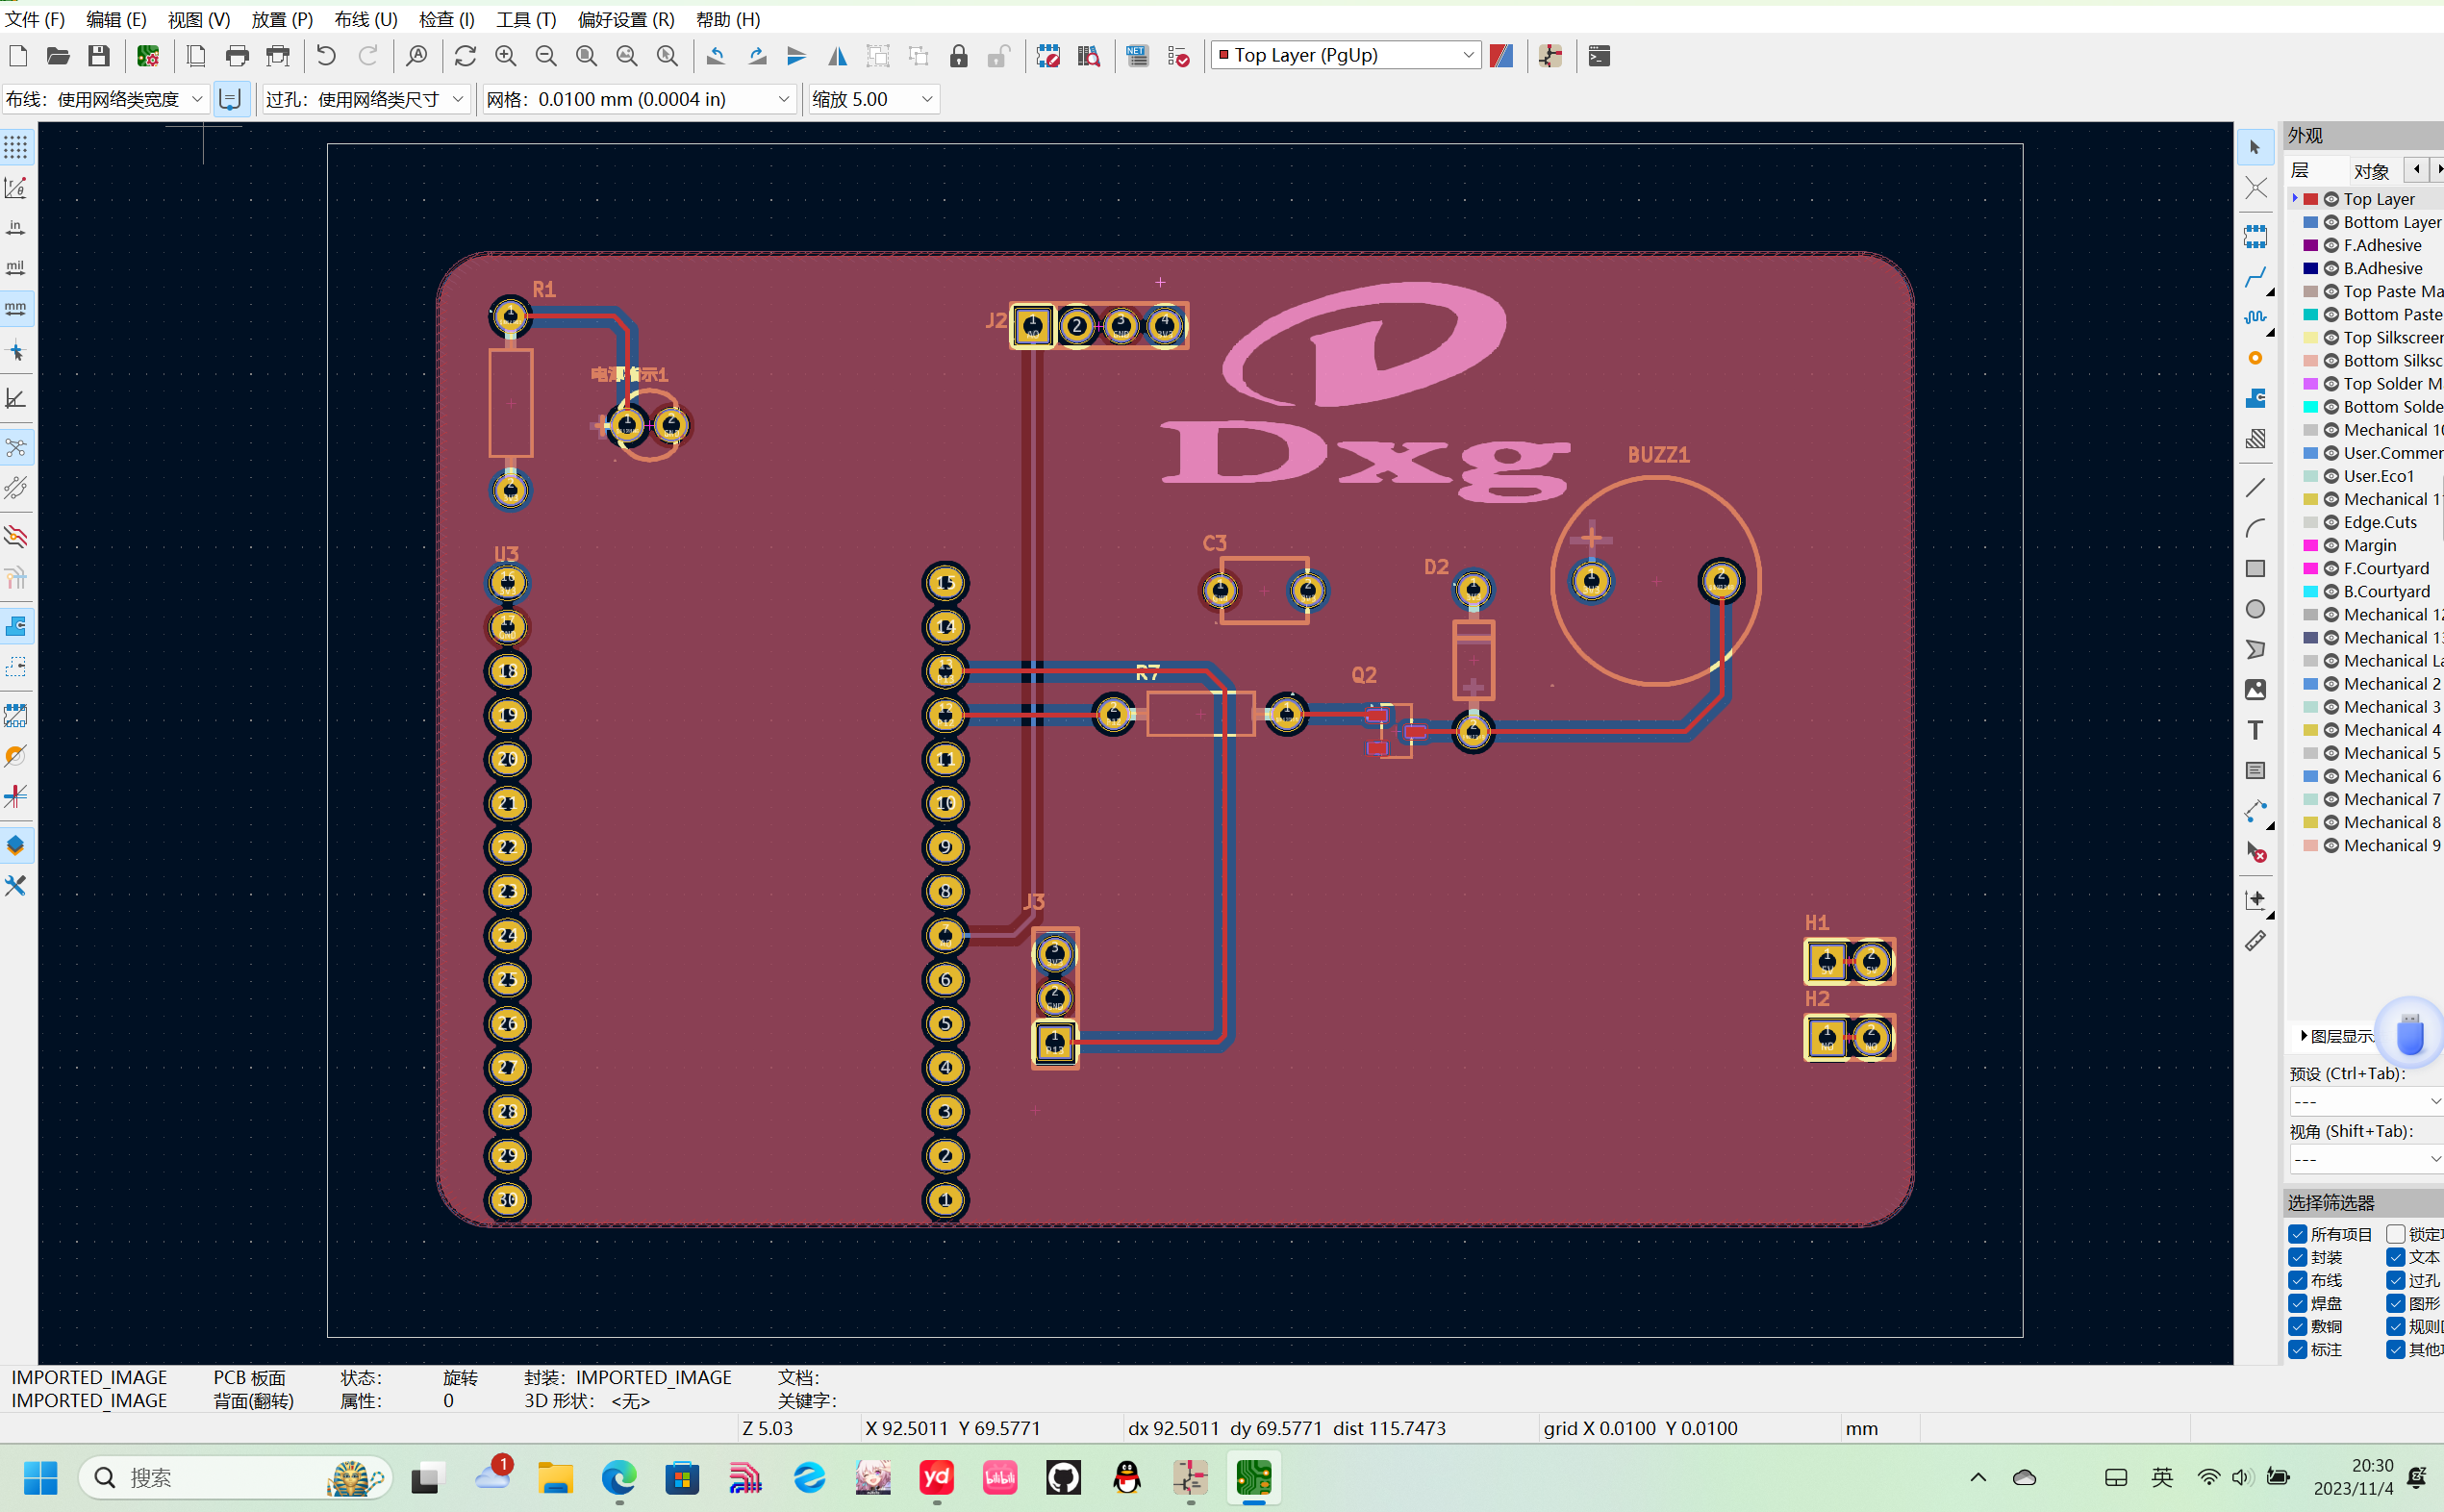This screenshot has width=2444, height=1512.
Task: Open the Footprint Editor icon
Action: 1048,56
